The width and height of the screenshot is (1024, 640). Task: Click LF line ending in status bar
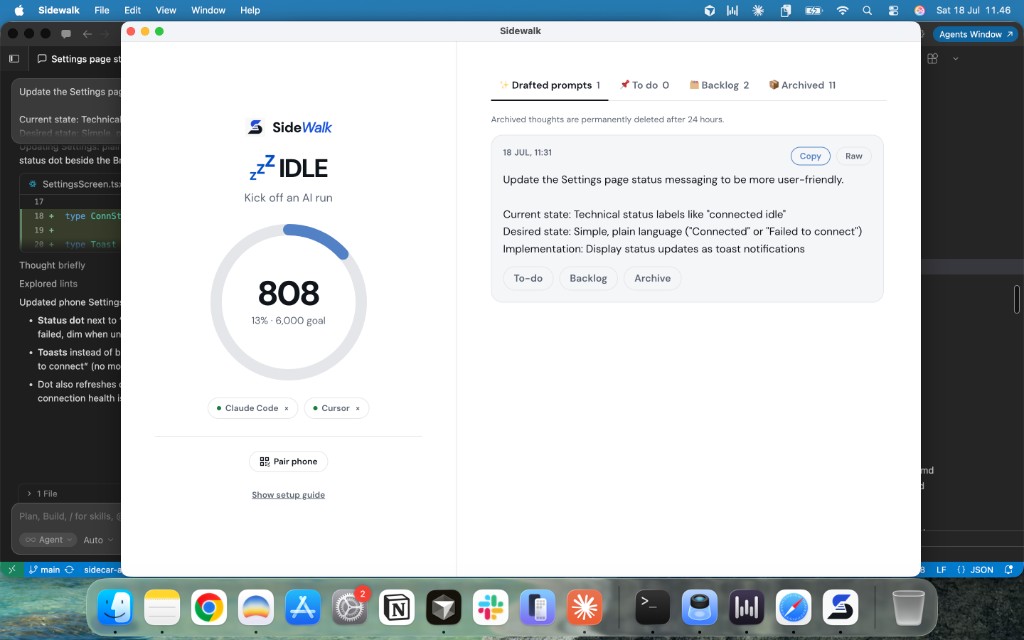click(941, 569)
